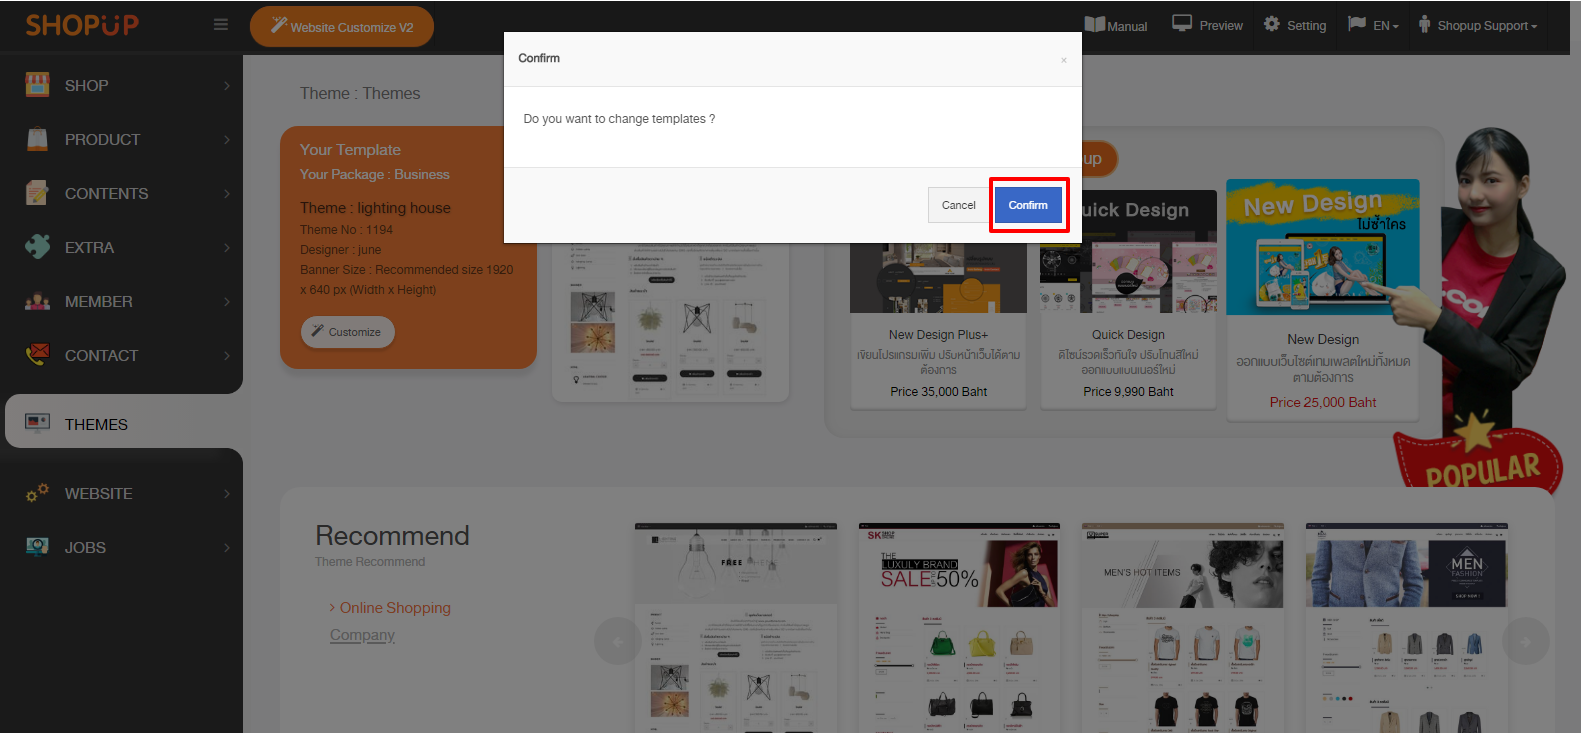Close the Confirm dialog with X

[1063, 60]
